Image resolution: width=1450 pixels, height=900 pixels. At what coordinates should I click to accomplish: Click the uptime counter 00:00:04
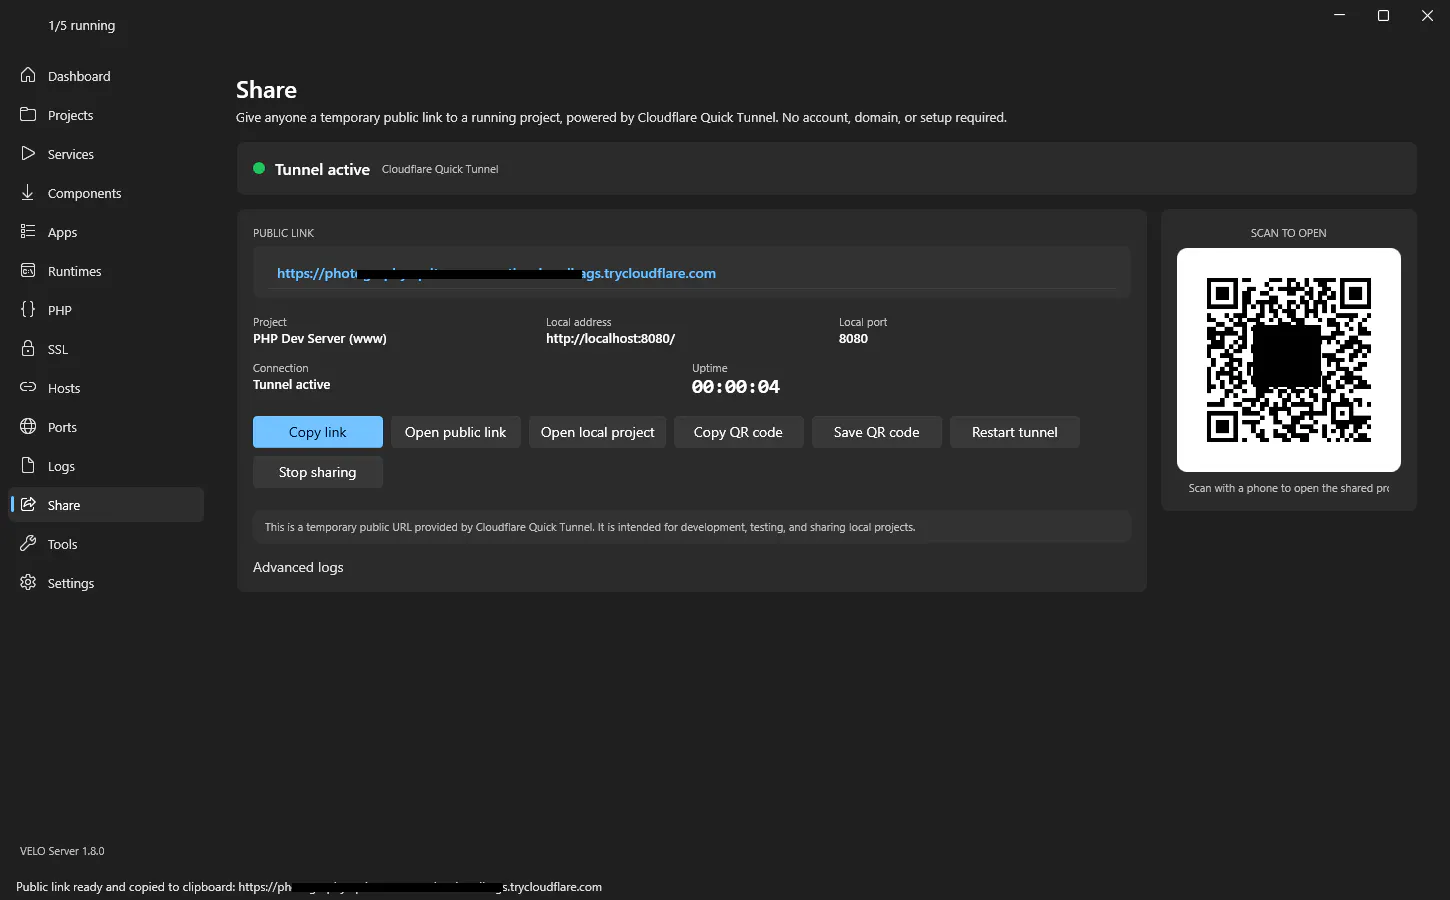(x=736, y=387)
